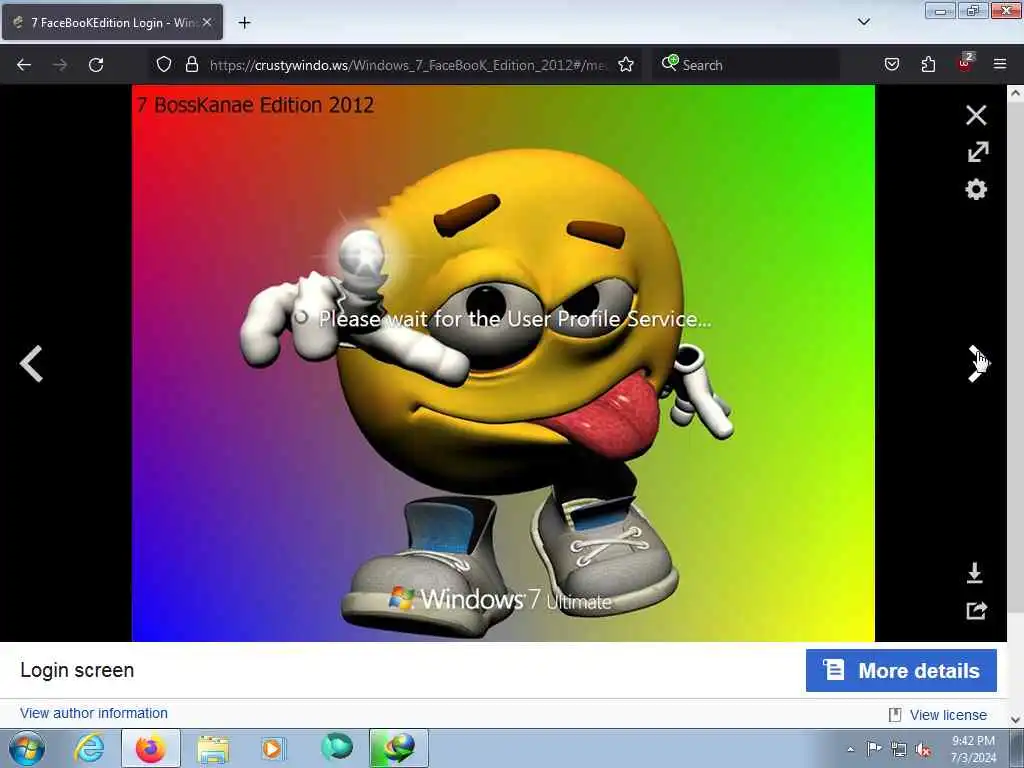1024x768 pixels.
Task: Select the 7 FaceBooKEdition Login tab
Action: click(x=112, y=22)
